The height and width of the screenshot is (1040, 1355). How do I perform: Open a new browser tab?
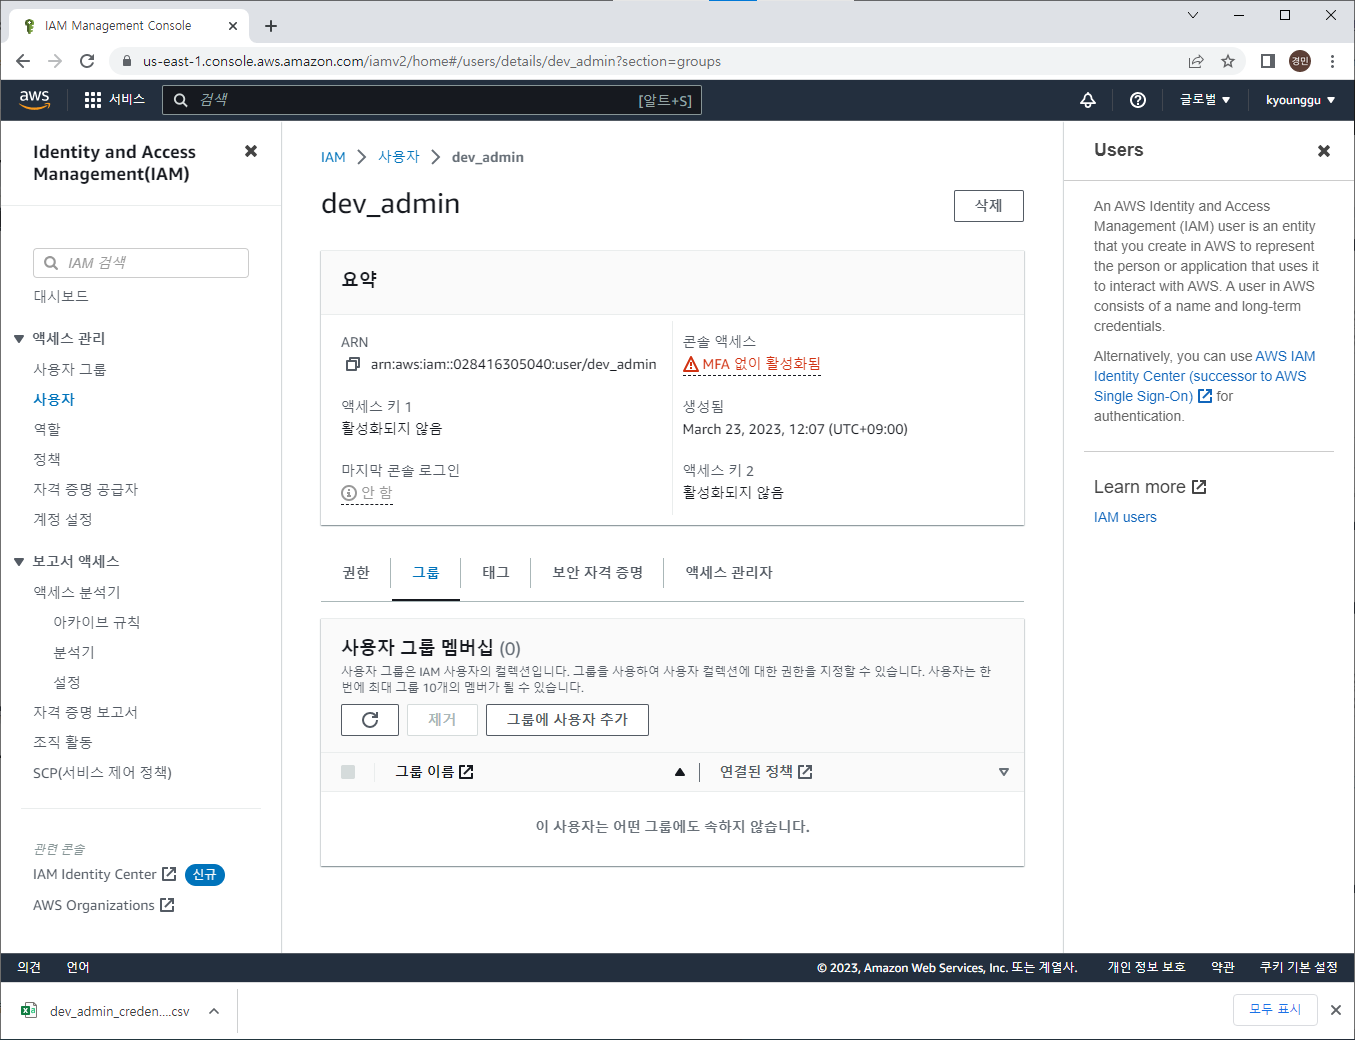coord(271,26)
